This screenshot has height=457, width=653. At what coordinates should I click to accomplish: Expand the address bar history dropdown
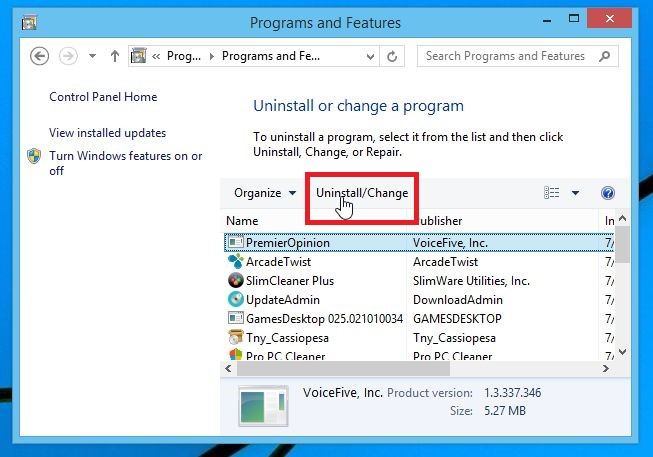(x=370, y=56)
